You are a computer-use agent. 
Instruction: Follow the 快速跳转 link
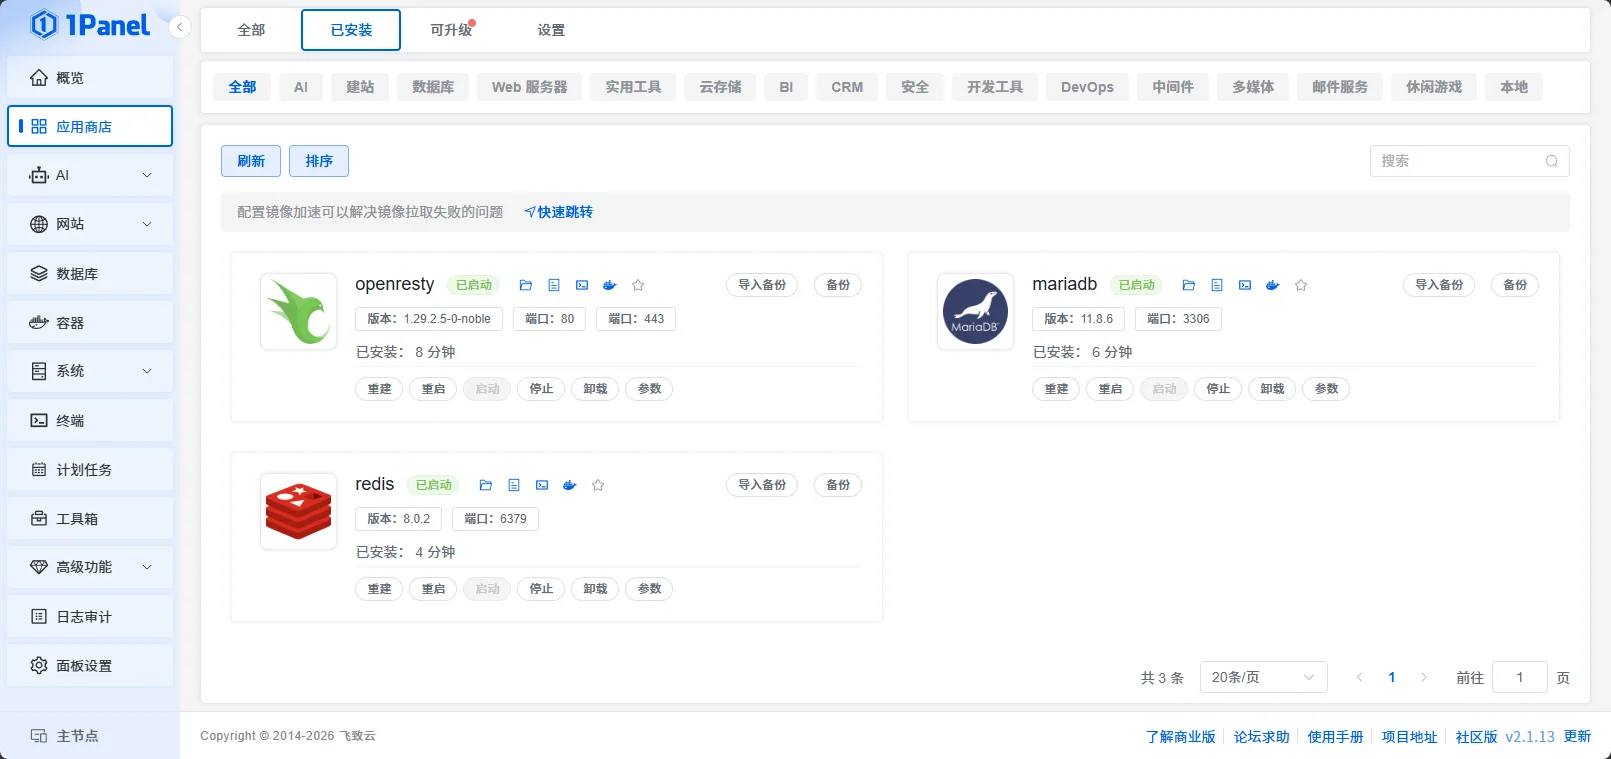(559, 212)
